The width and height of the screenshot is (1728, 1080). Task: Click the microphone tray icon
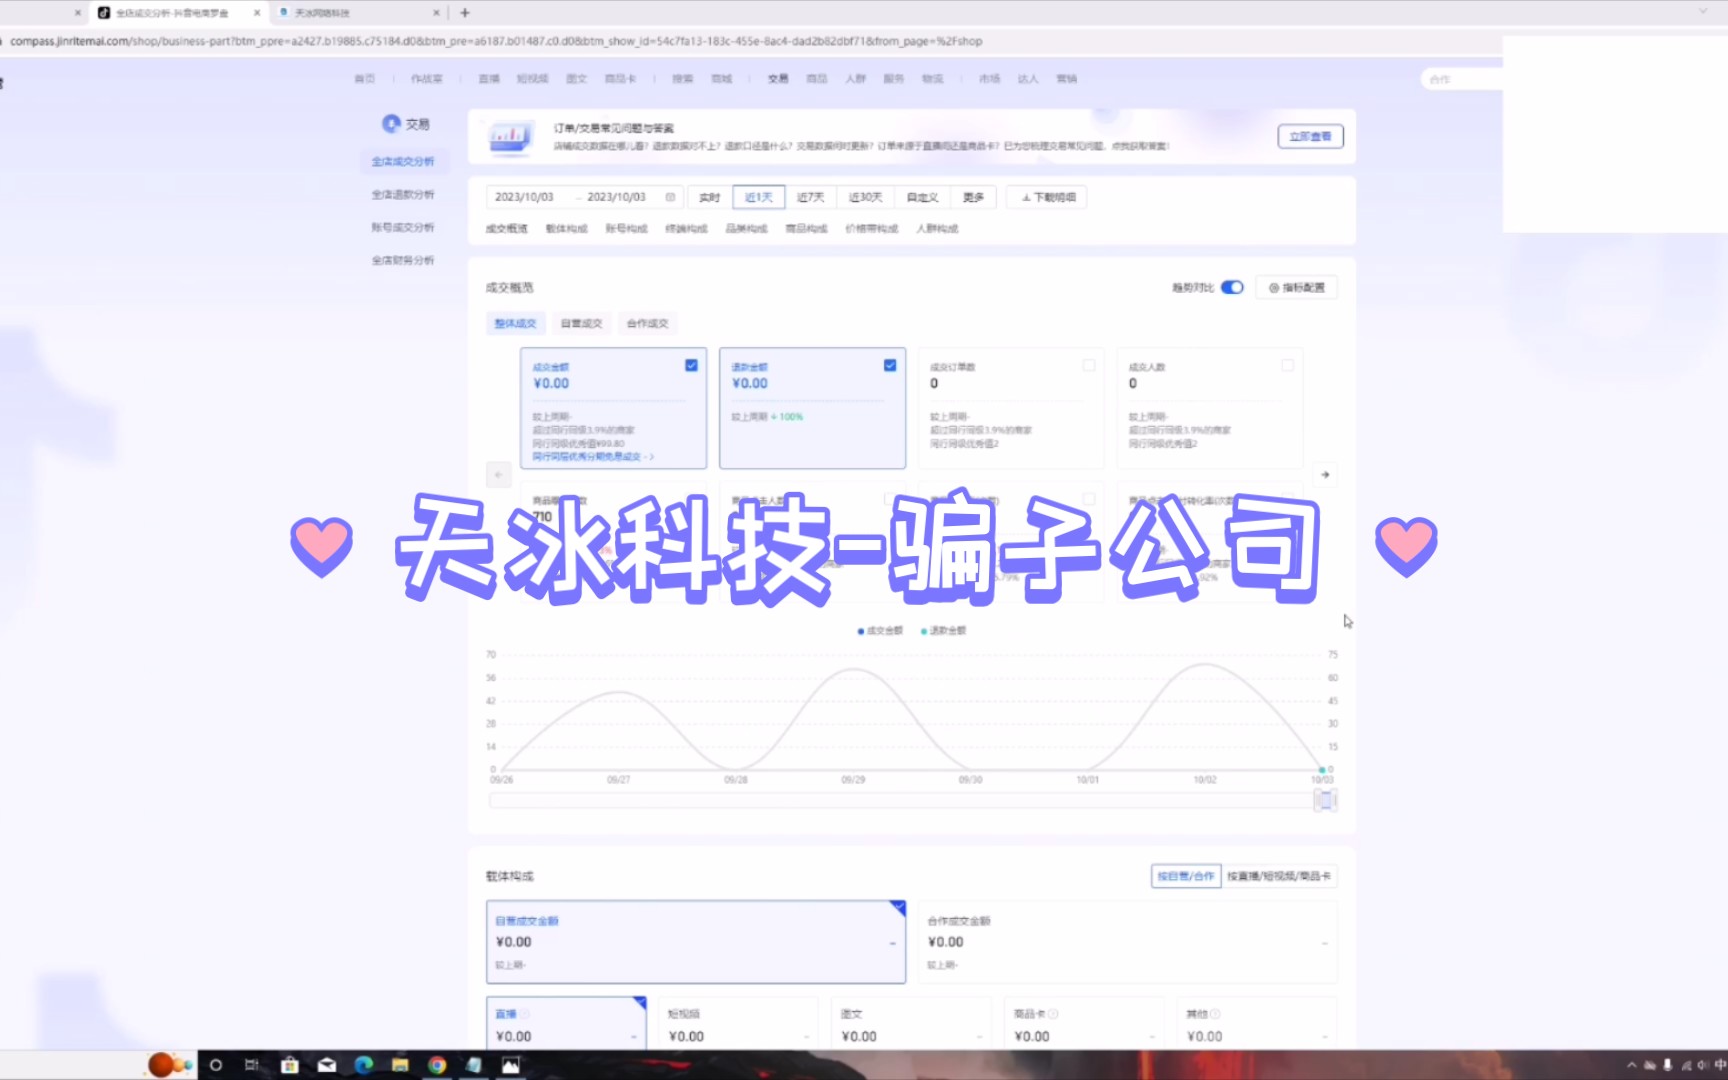(x=1667, y=1065)
